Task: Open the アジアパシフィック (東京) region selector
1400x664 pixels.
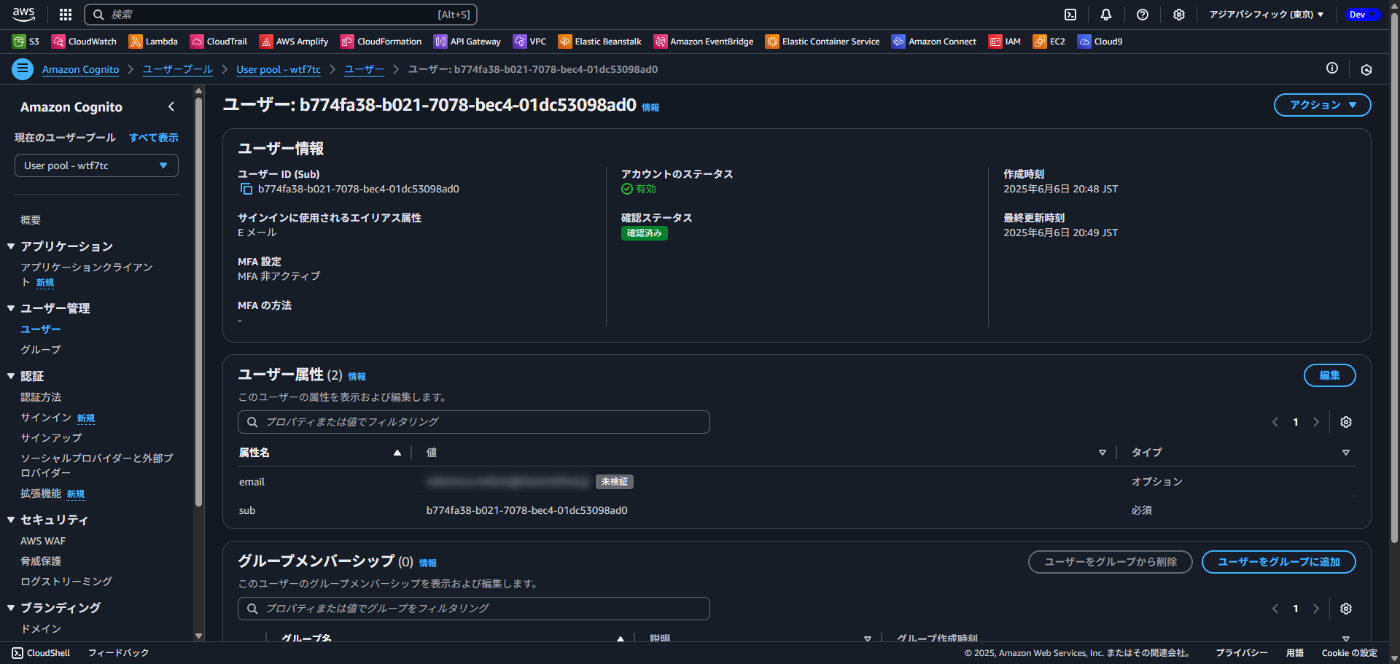Action: 1266,14
